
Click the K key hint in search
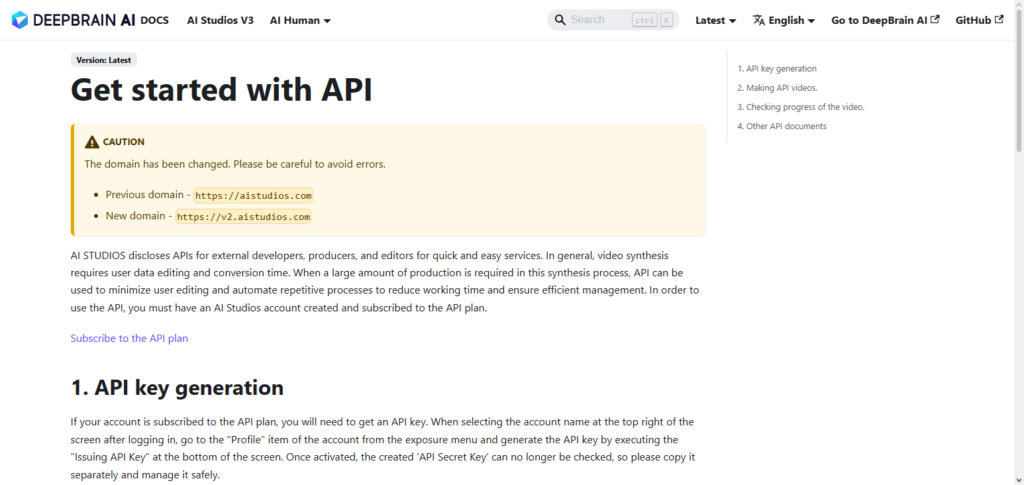pos(666,20)
